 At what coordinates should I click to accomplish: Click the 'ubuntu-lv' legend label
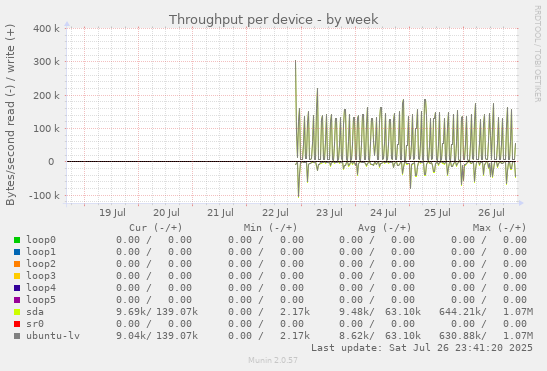(53, 336)
